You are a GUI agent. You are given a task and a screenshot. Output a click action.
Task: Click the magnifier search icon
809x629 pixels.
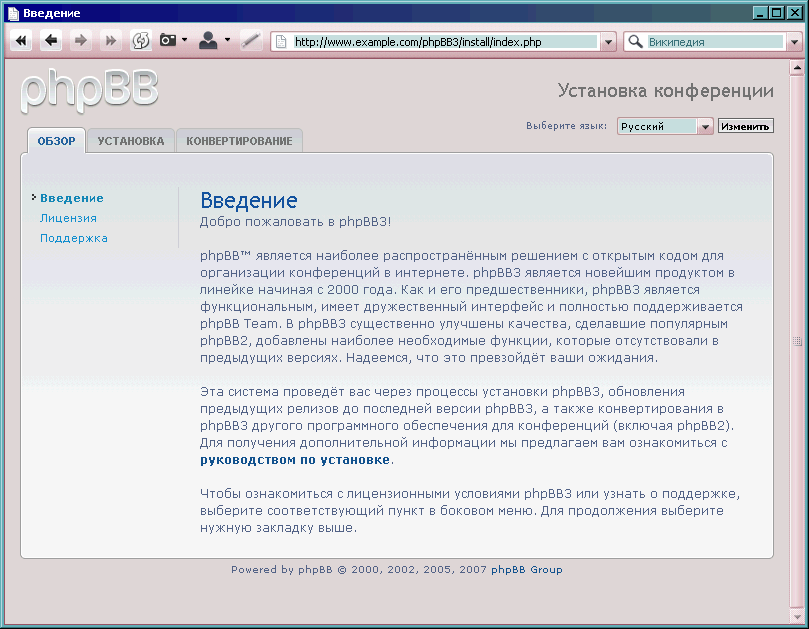tap(636, 41)
